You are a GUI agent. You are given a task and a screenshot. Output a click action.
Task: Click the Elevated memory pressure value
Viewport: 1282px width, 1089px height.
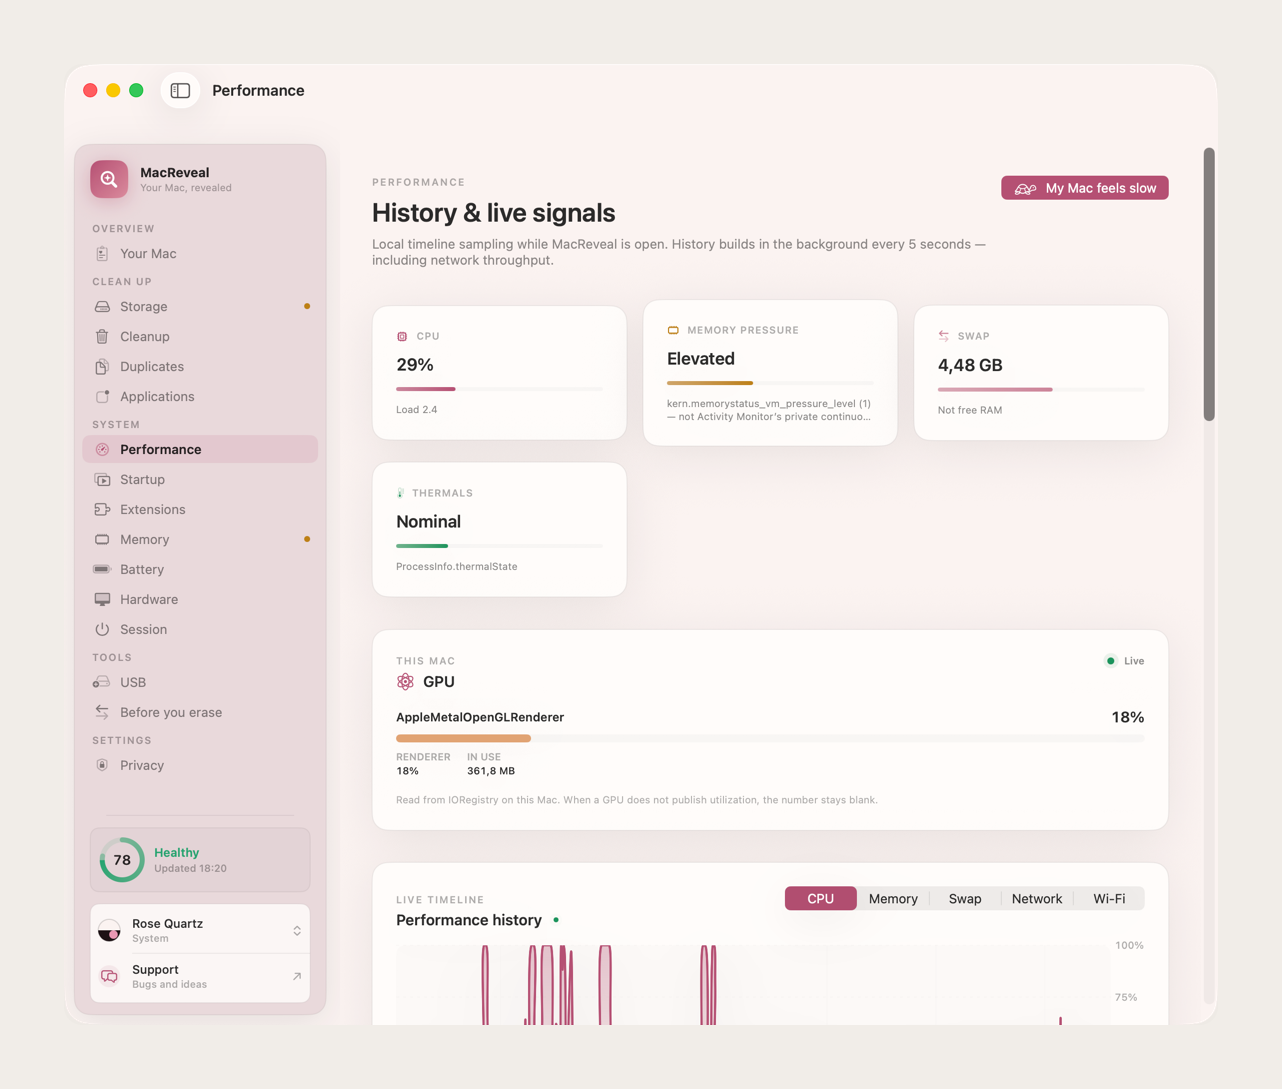[701, 359]
